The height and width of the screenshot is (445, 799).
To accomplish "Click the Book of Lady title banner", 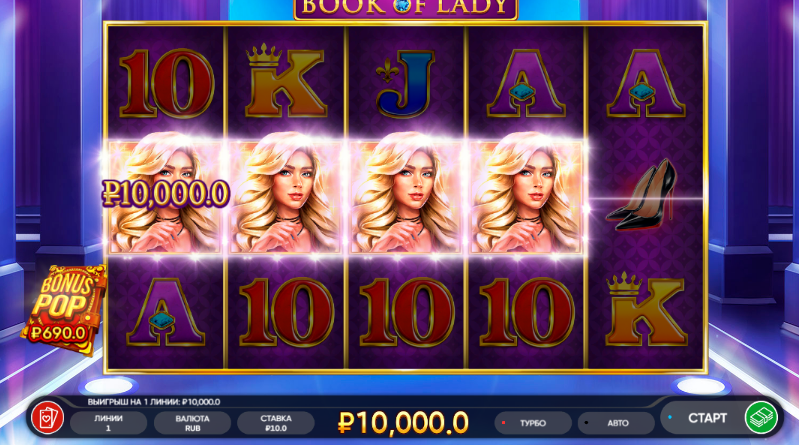I will (406, 8).
